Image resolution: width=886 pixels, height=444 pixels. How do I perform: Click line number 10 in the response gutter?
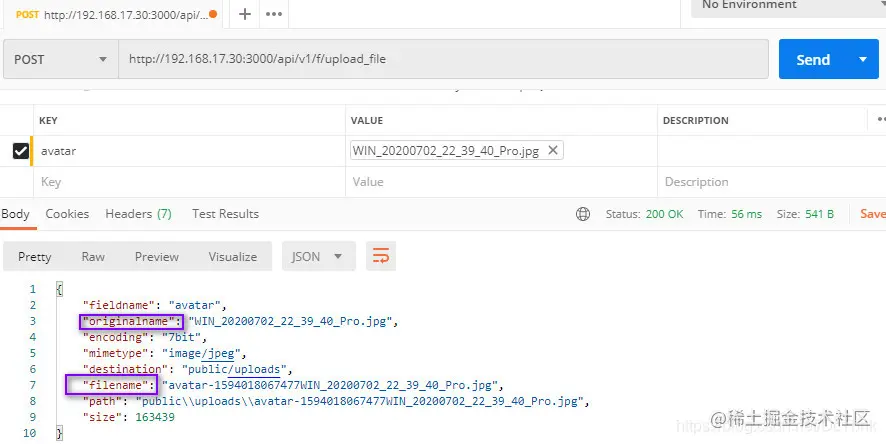(x=29, y=433)
